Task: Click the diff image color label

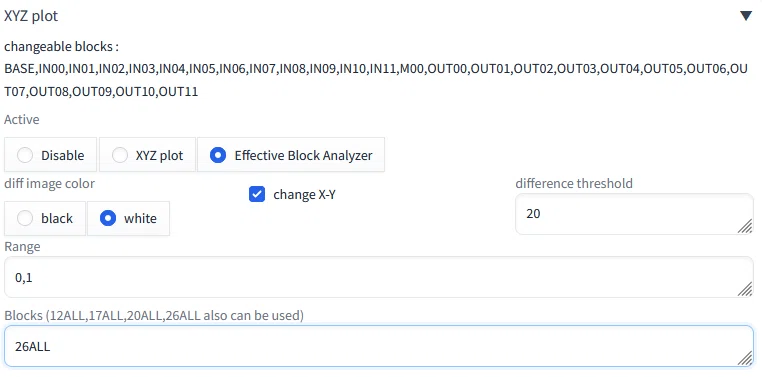Action: (50, 183)
